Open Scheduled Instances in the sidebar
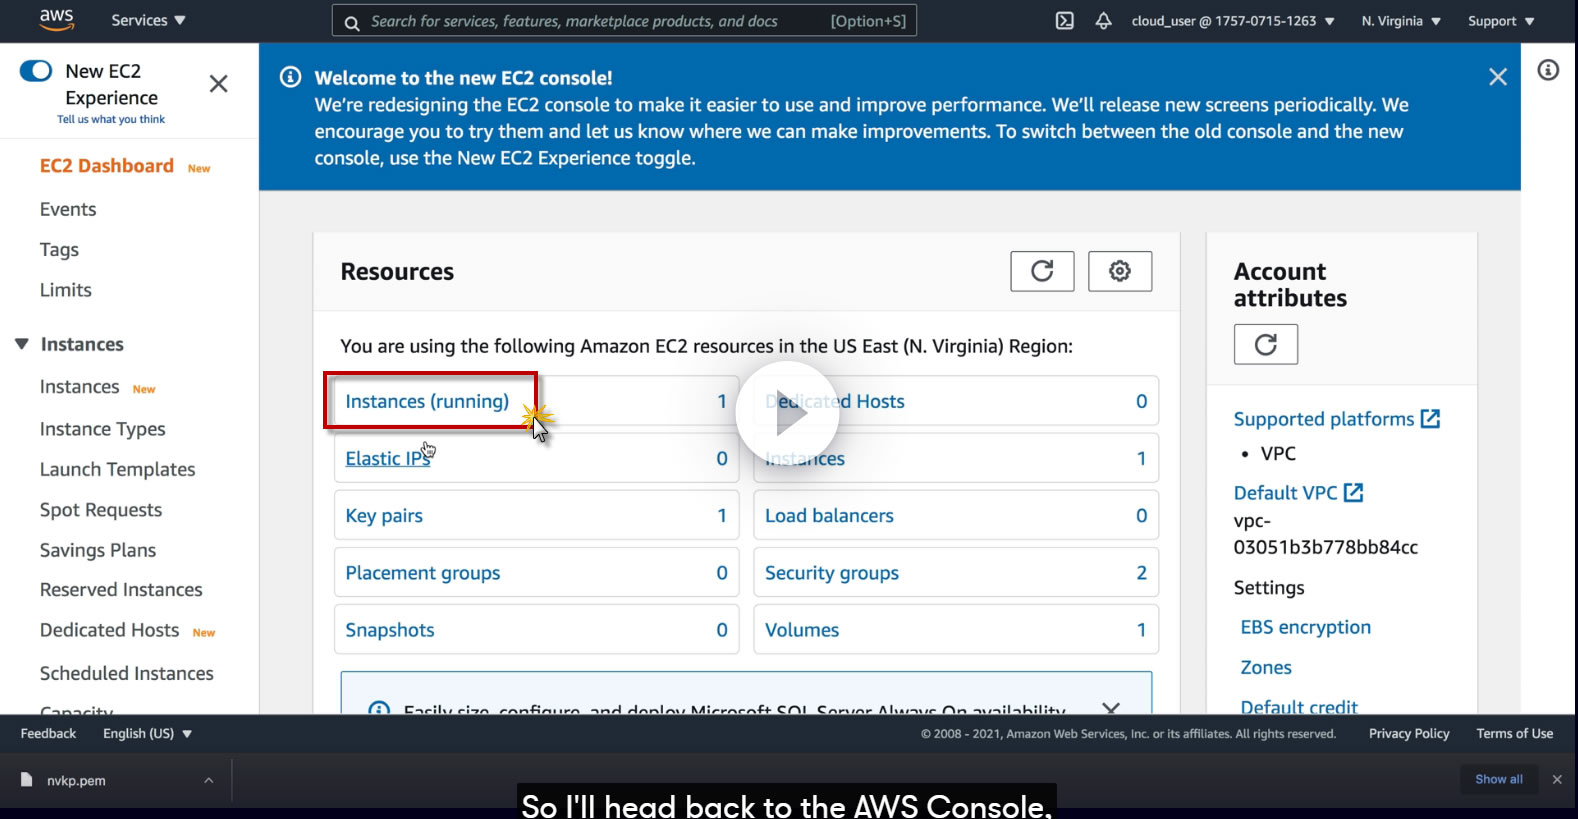This screenshot has height=819, width=1578. tap(127, 673)
